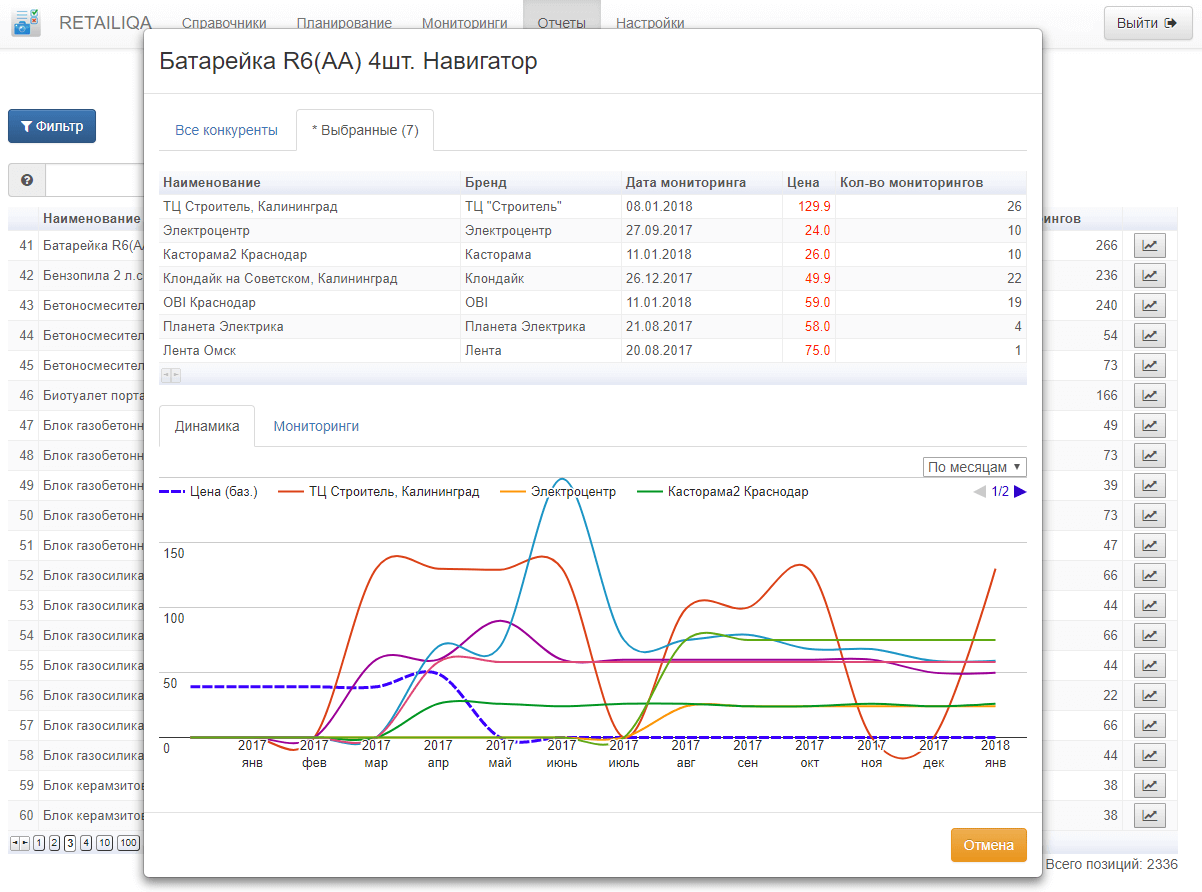
Task: Open the По месяцам period dropdown
Action: (975, 467)
